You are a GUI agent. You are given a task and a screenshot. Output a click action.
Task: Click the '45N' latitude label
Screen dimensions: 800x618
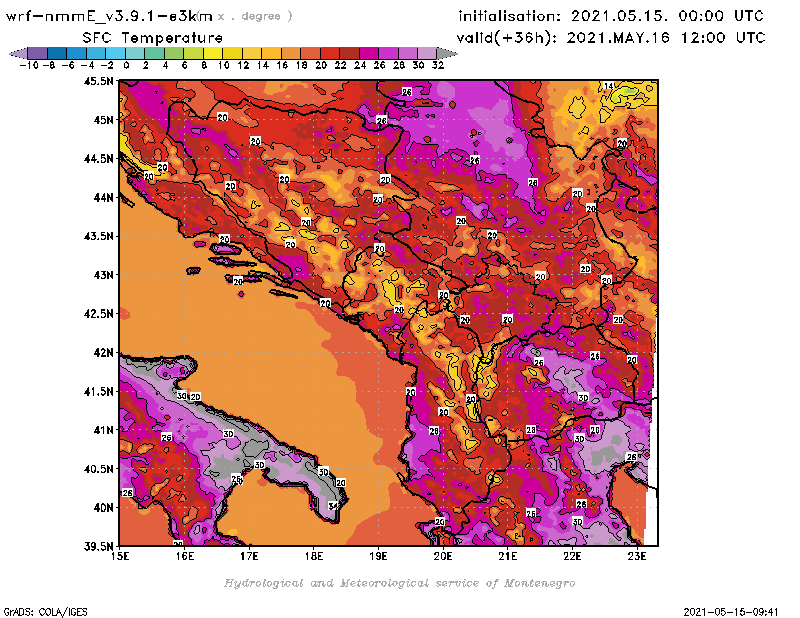pyautogui.click(x=103, y=120)
